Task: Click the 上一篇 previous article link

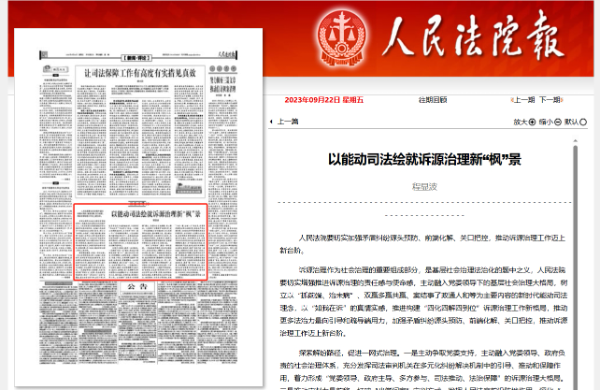Action: [x=287, y=122]
